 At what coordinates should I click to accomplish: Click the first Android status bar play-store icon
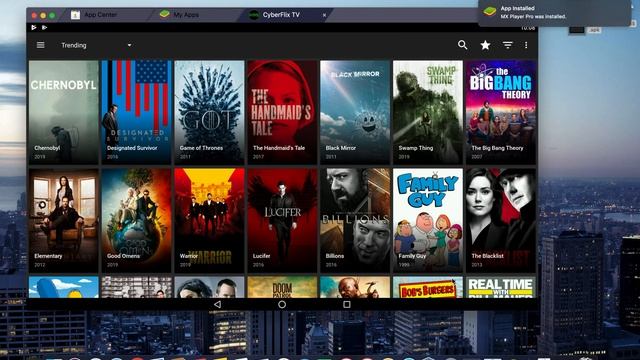(x=34, y=27)
